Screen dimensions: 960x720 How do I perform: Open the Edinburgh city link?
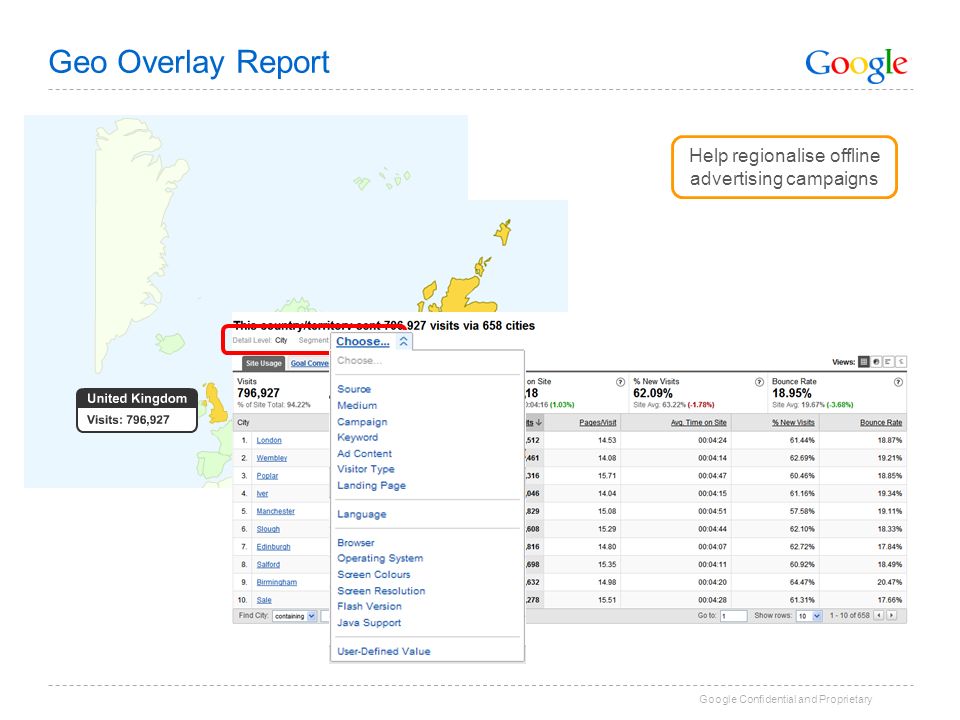(273, 547)
